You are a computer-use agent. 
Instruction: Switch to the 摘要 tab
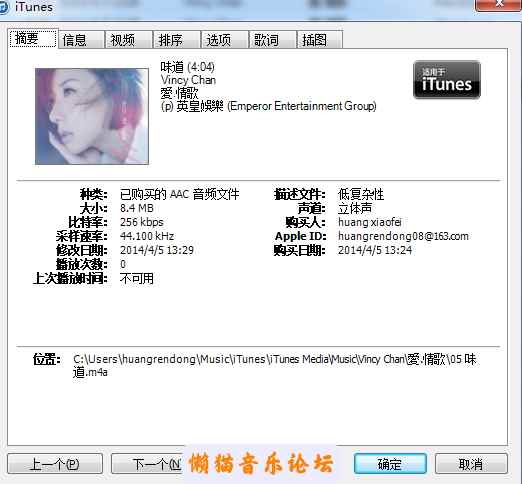pos(33,39)
